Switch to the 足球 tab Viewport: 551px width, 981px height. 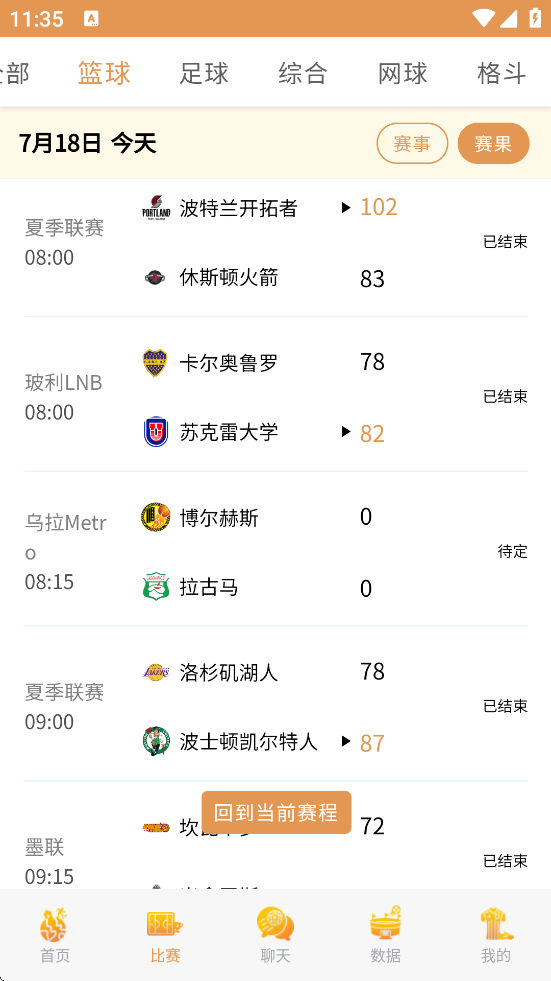[204, 73]
